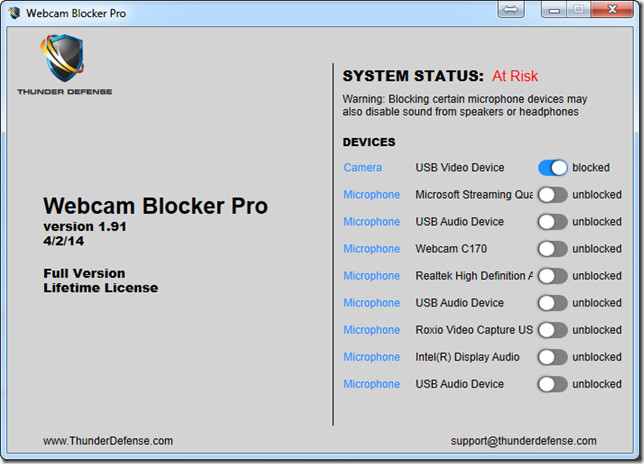
Task: Toggle USB Audio Device listed after Realtek
Action: point(553,303)
